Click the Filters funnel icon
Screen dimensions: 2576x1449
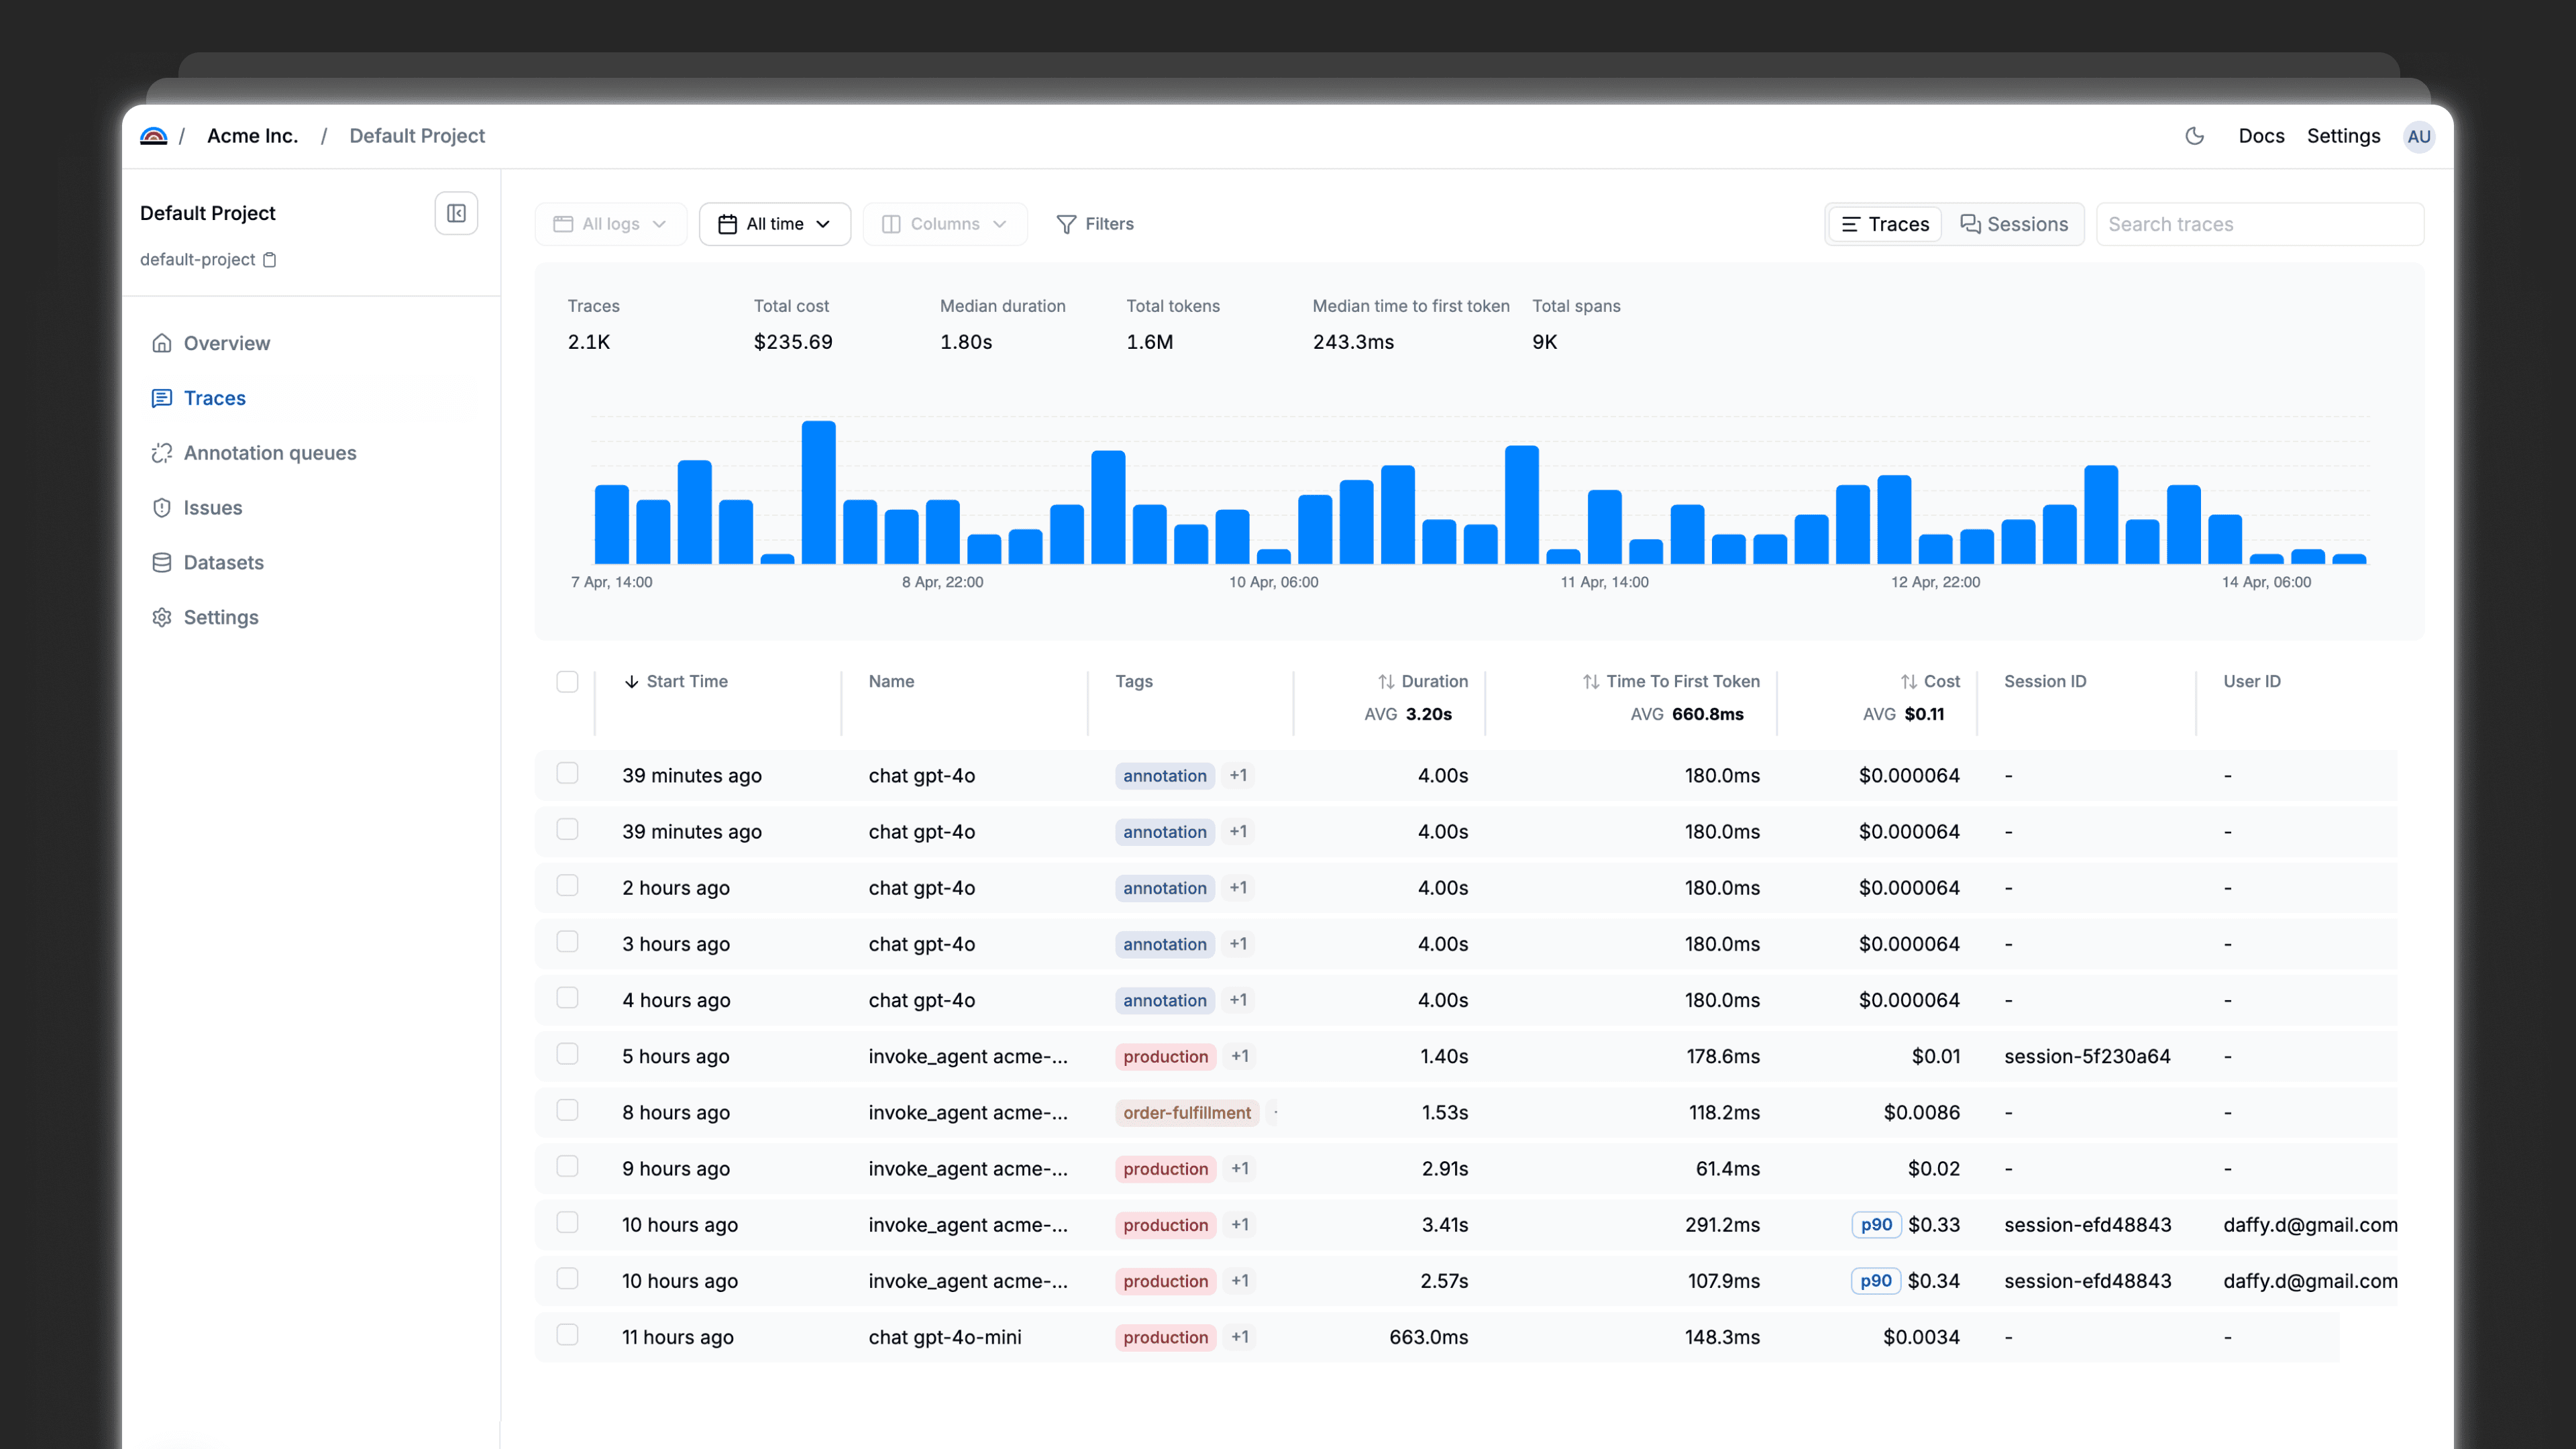point(1066,224)
